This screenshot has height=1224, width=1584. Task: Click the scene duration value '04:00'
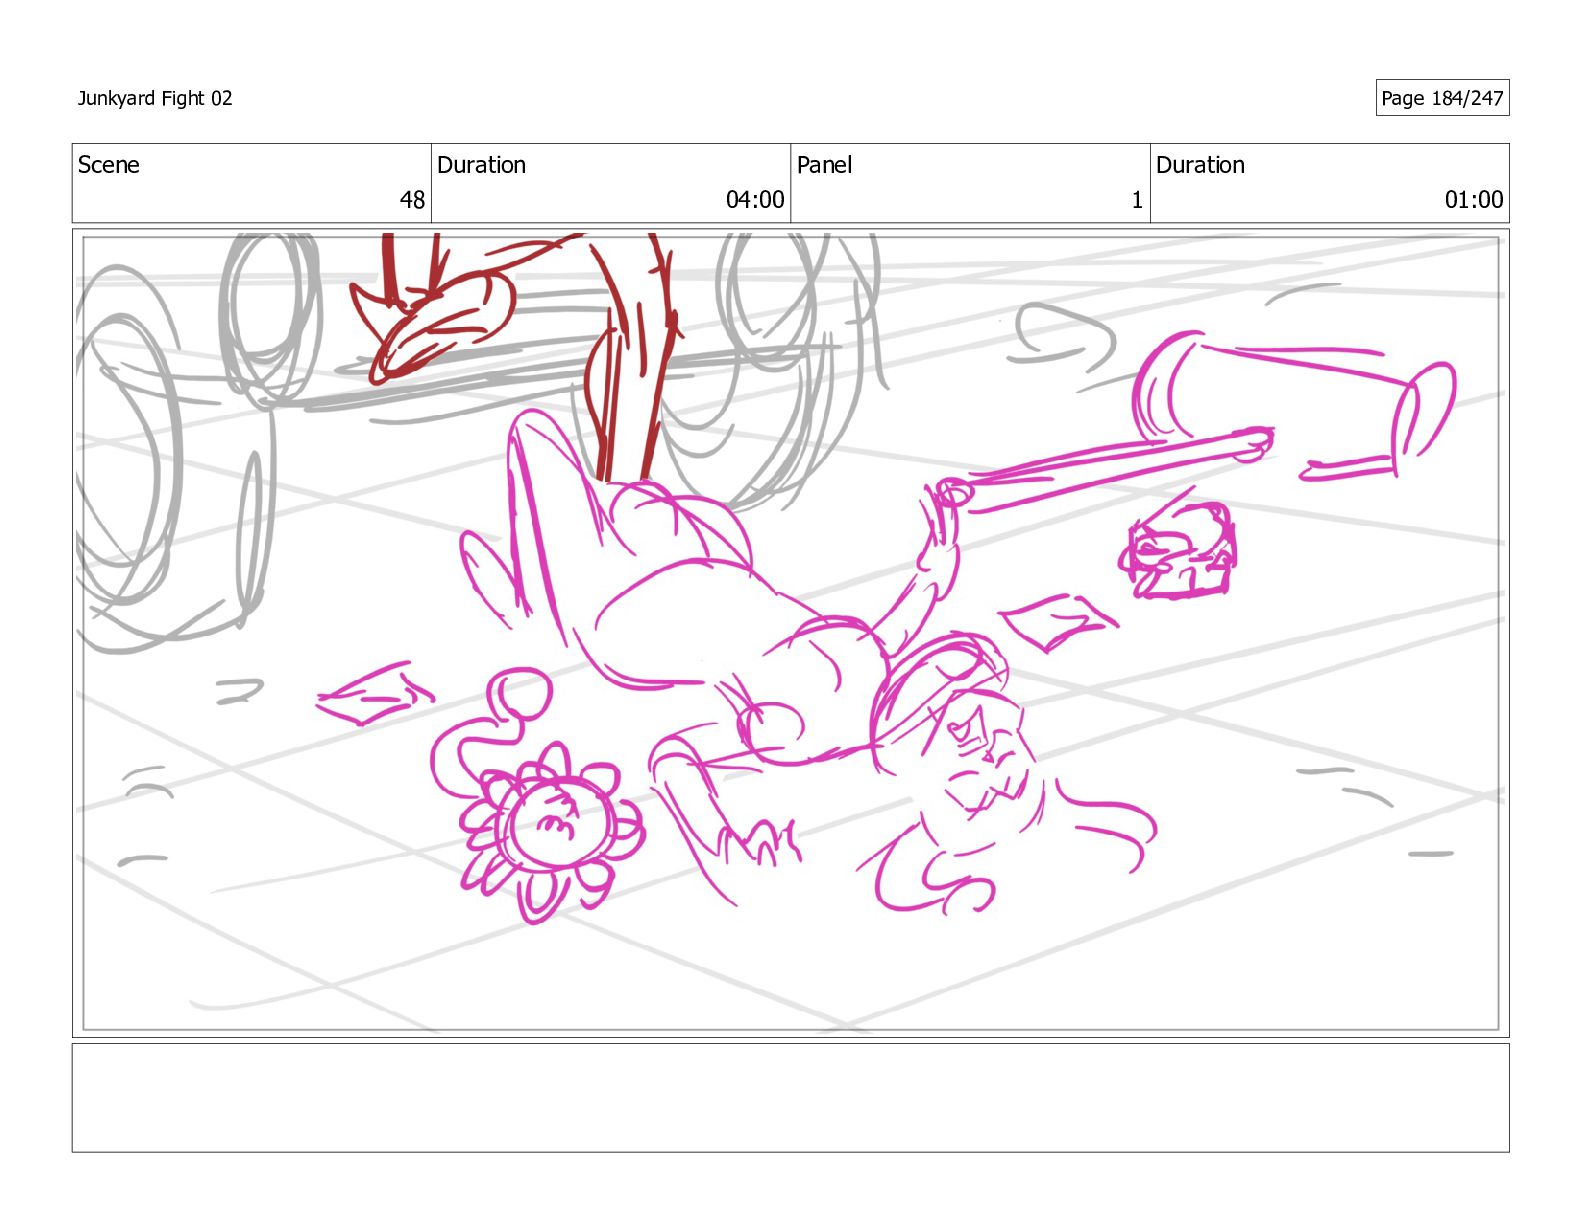(755, 200)
